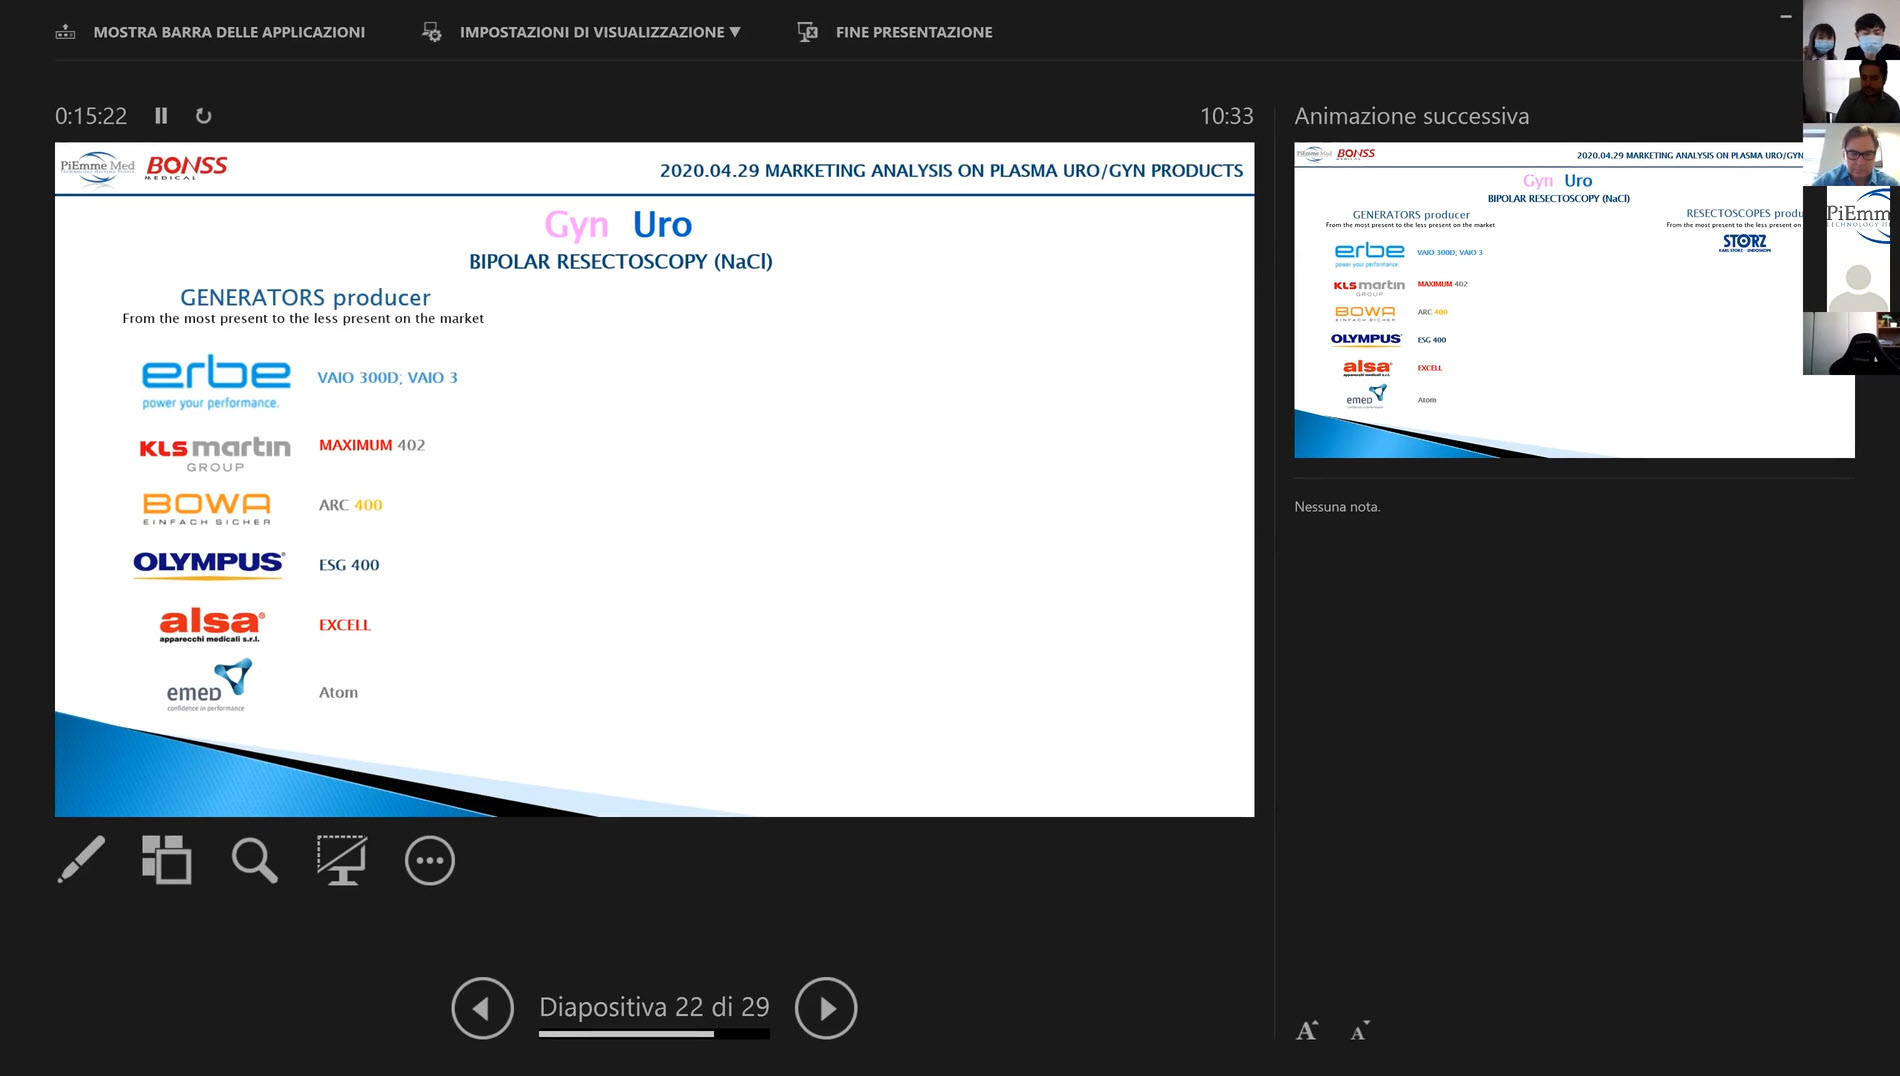Toggle black screen slideshow
Image resolution: width=1900 pixels, height=1076 pixels.
(x=342, y=860)
